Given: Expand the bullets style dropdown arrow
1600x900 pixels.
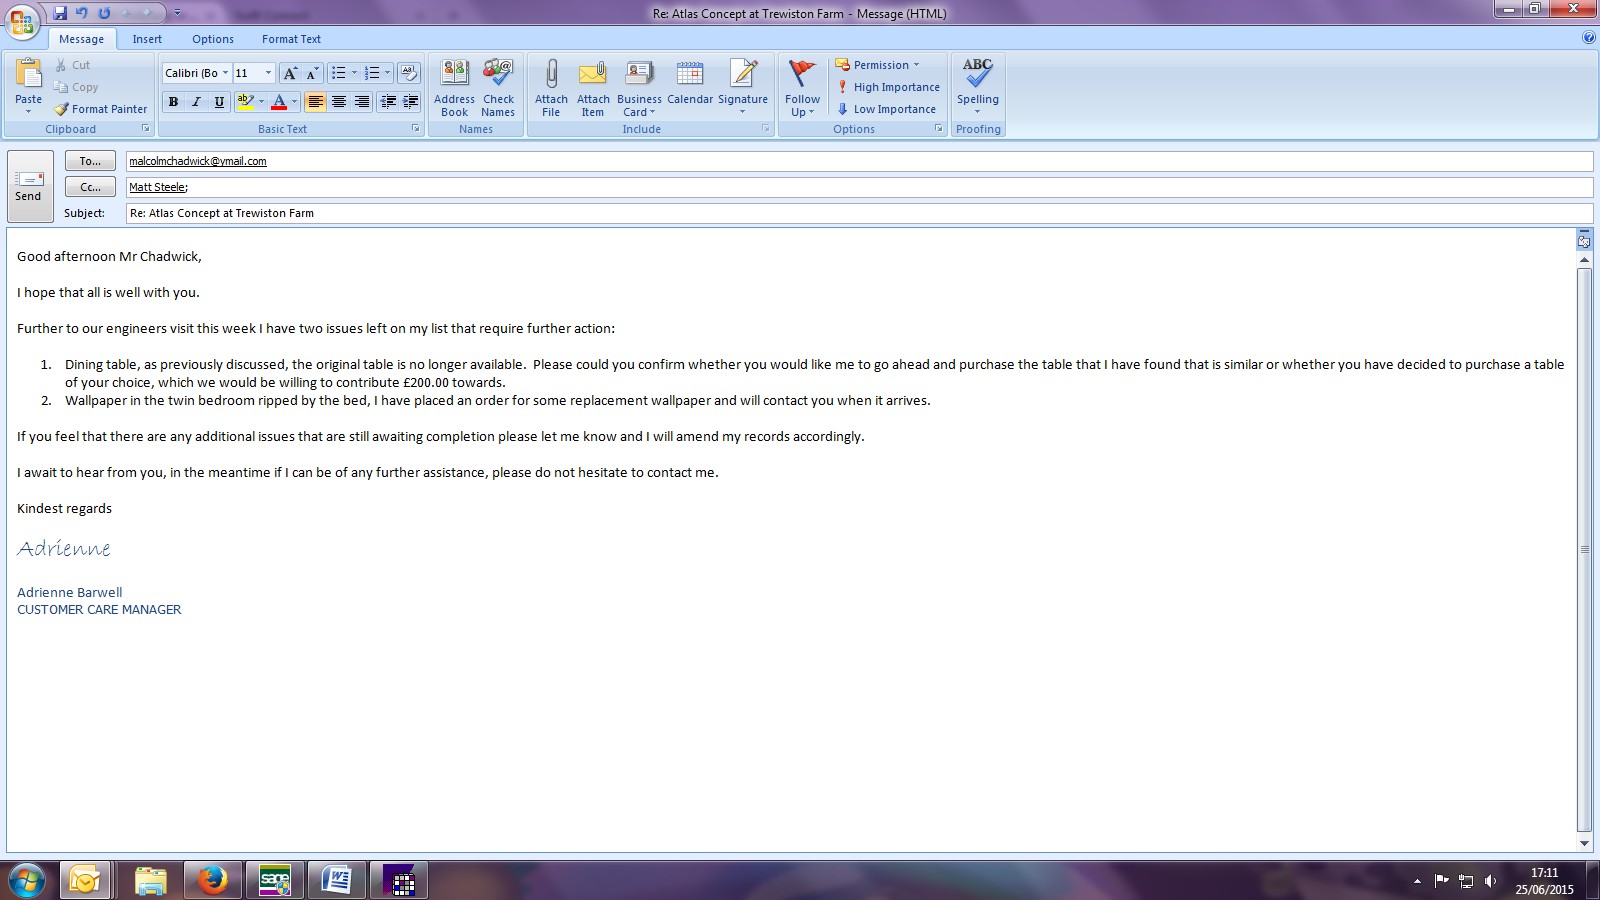Looking at the screenshot, I should tap(354, 73).
